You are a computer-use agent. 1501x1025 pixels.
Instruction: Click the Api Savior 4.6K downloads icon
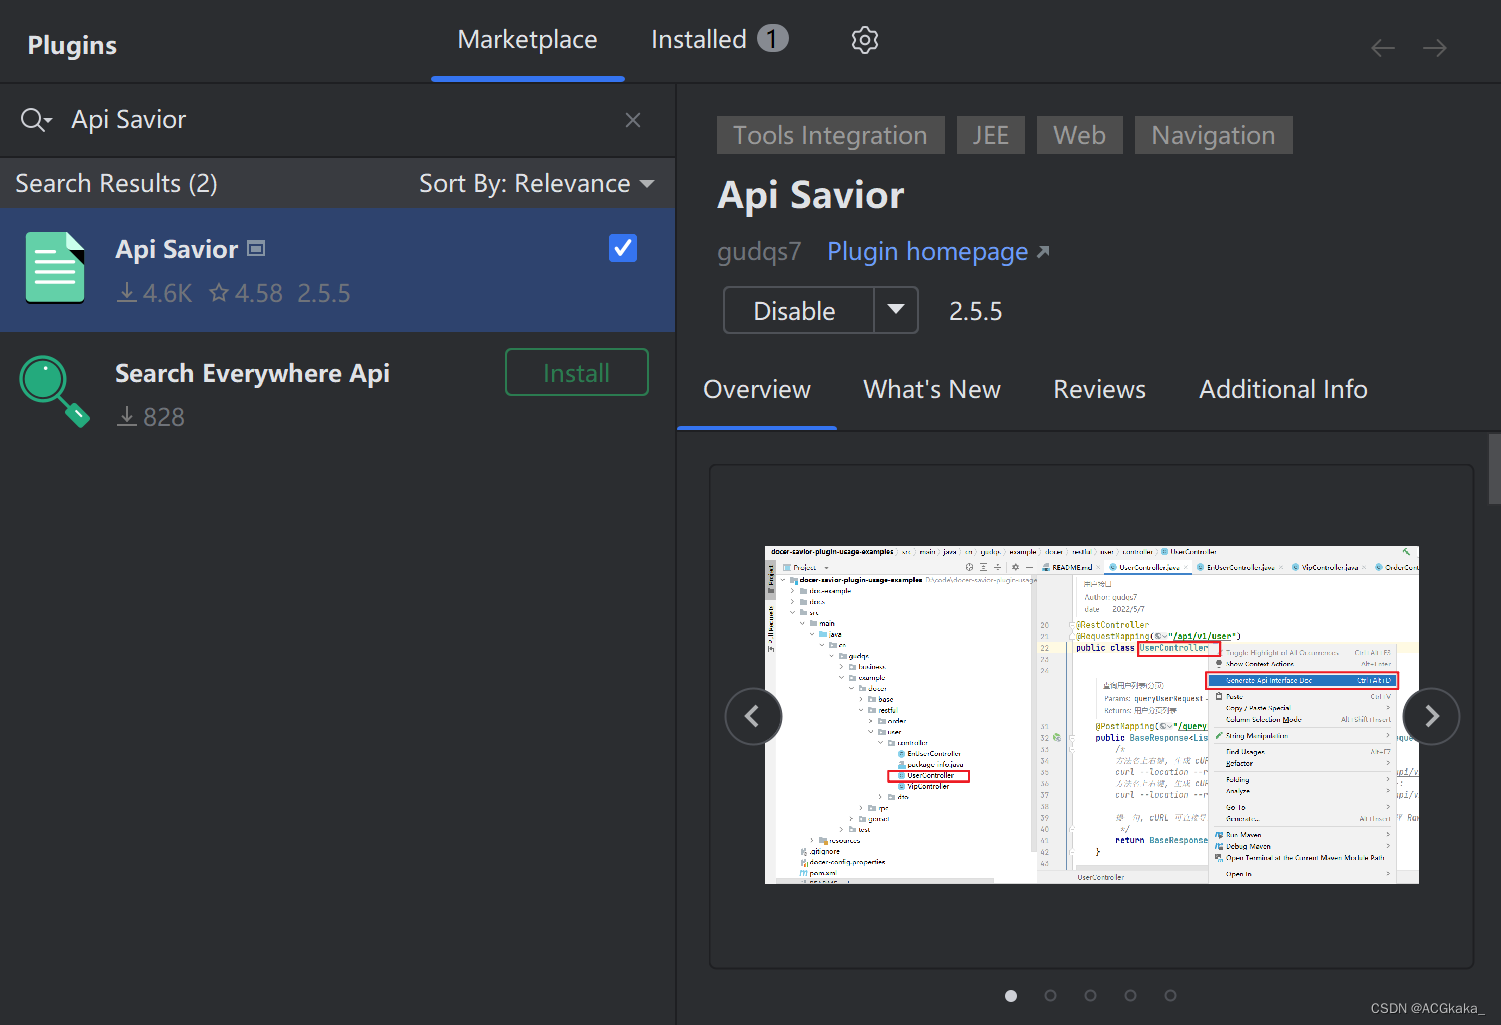(x=127, y=293)
